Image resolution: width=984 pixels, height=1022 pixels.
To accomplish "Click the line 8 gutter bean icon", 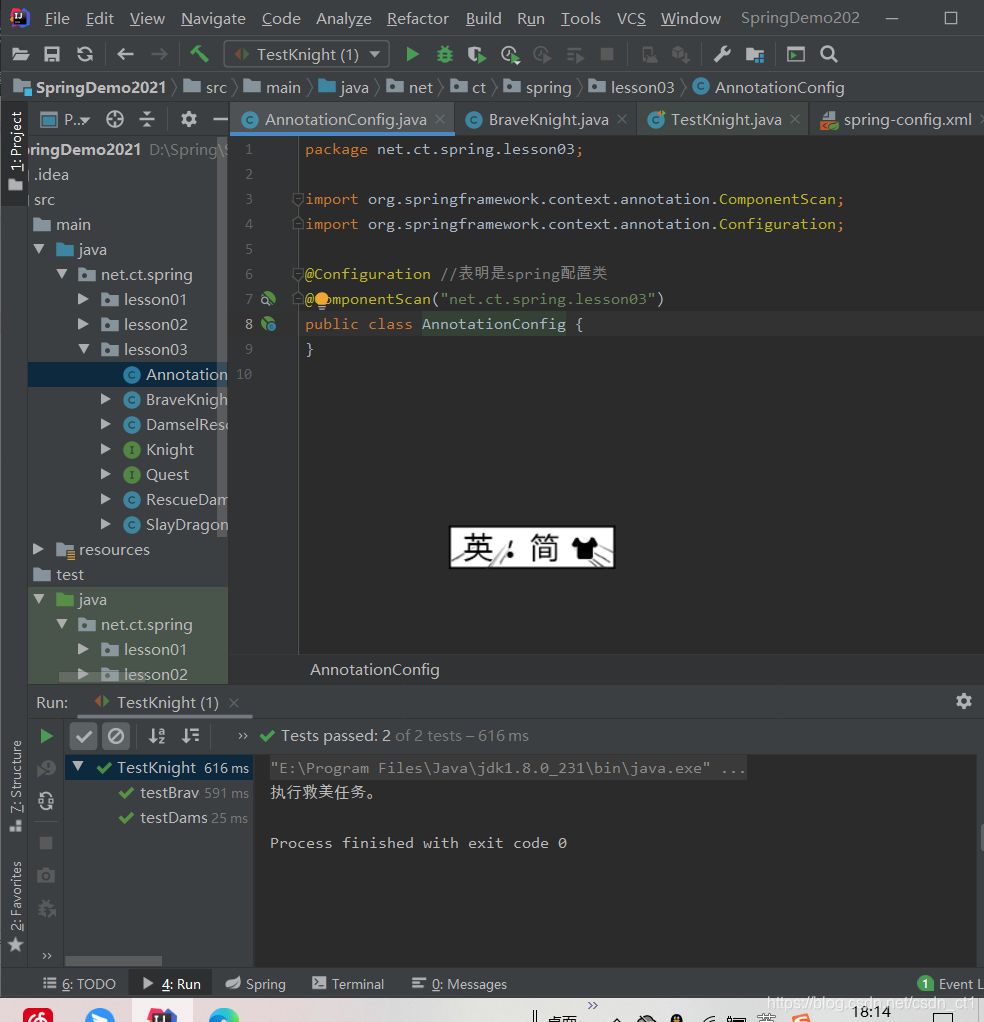I will (268, 324).
